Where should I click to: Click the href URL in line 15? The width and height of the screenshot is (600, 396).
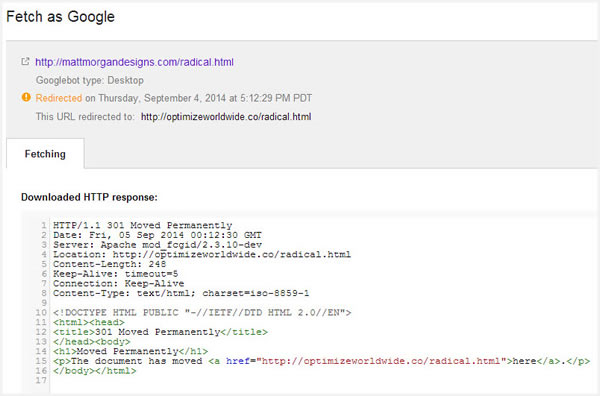(381, 361)
